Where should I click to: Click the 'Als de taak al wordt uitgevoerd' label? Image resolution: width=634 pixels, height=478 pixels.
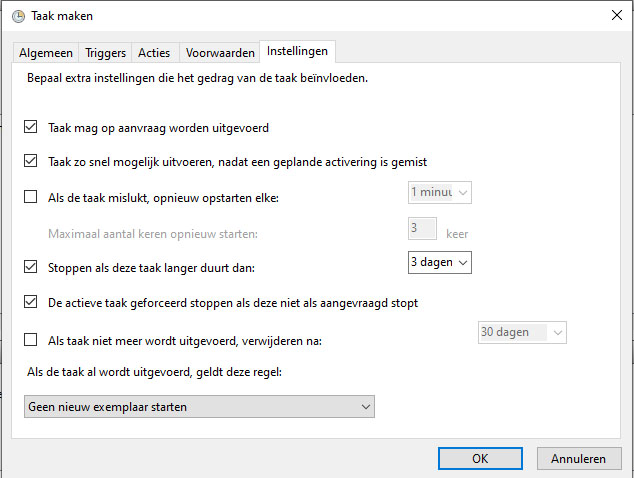154,372
